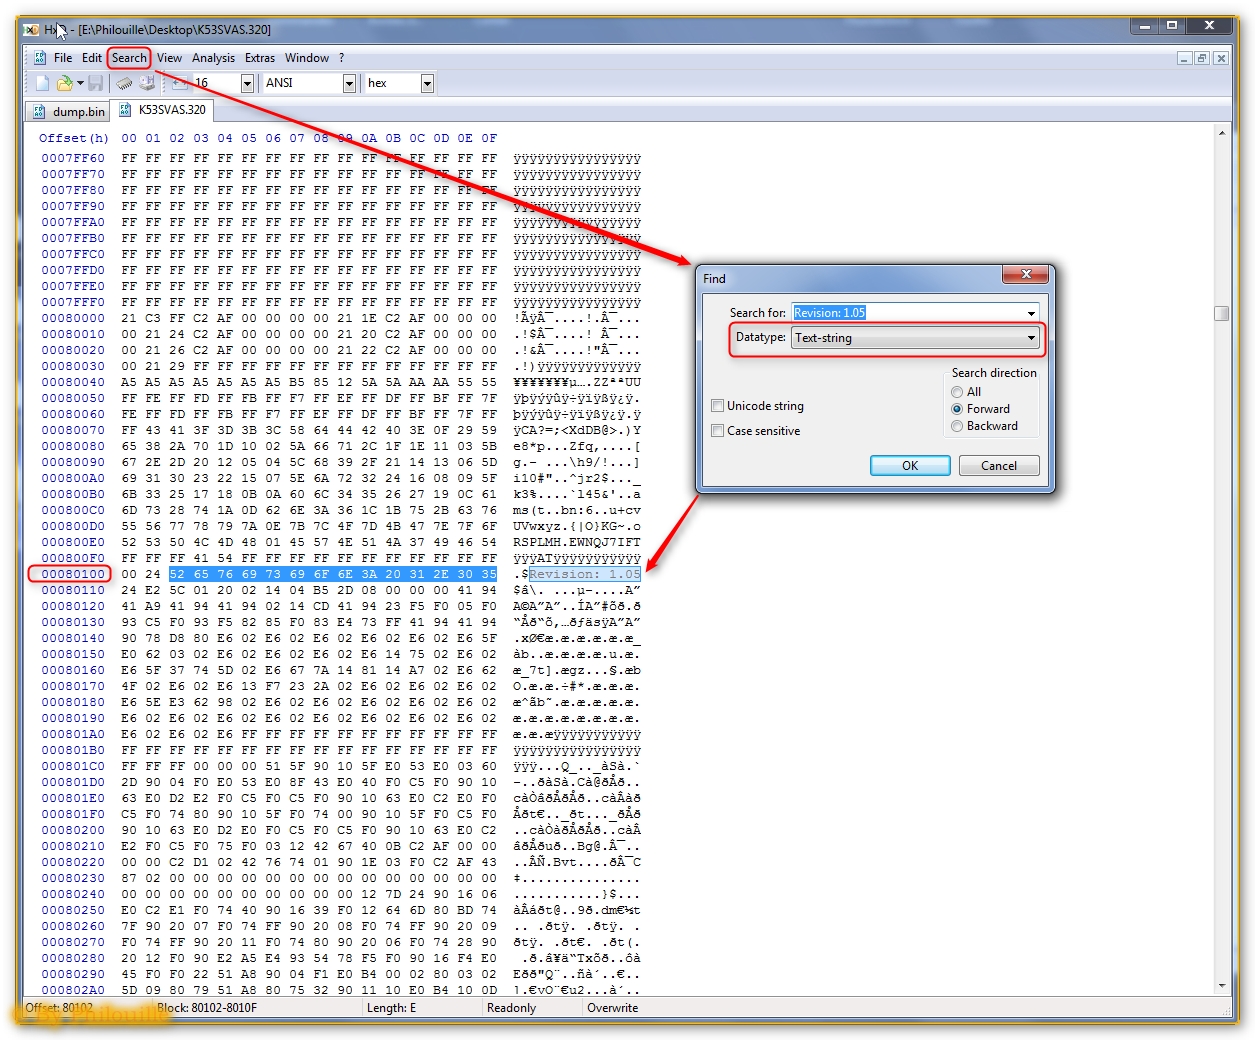The width and height of the screenshot is (1255, 1040).
Task: Switch to the dump.bin tab
Action: (x=70, y=111)
